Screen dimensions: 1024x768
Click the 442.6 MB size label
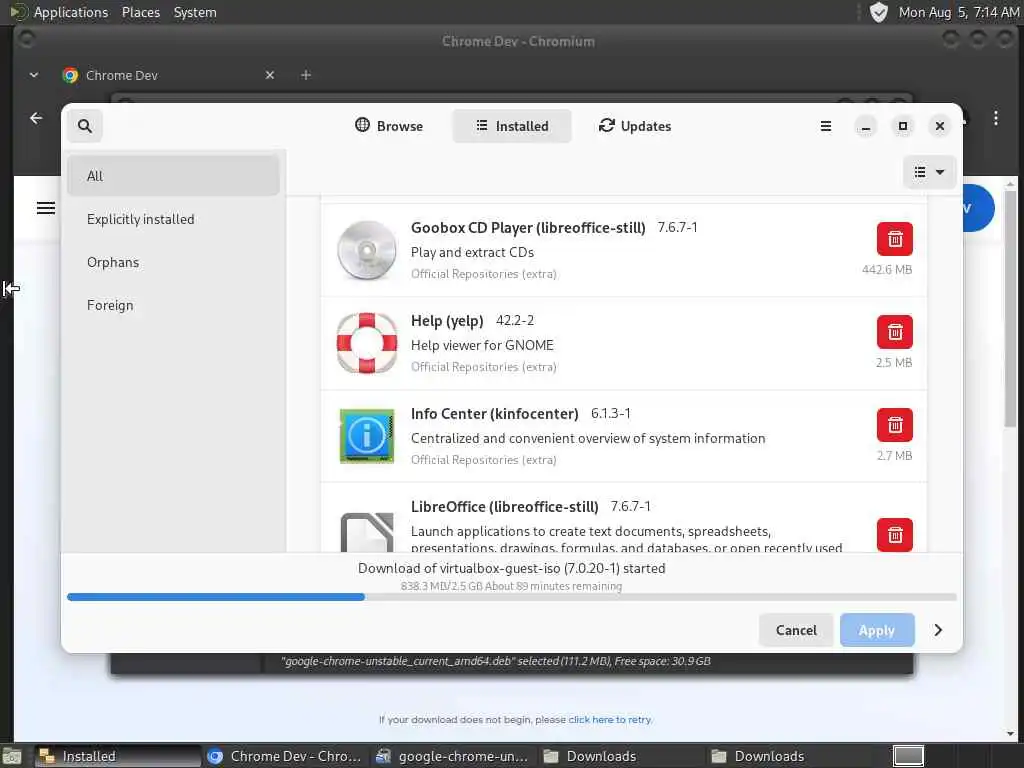click(886, 269)
